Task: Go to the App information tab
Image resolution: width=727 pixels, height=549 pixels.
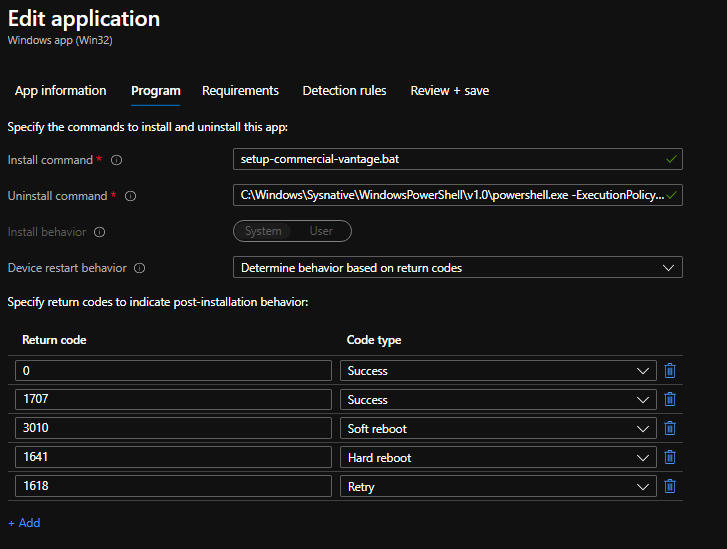Action: point(60,91)
